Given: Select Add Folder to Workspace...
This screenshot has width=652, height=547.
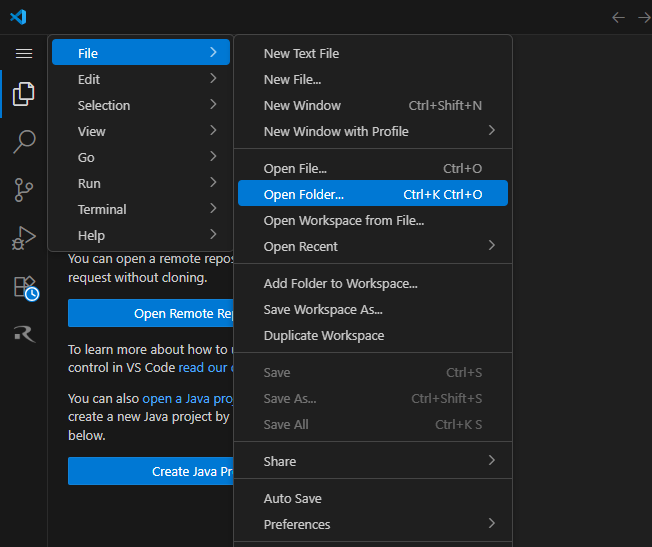Looking at the screenshot, I should [x=340, y=283].
